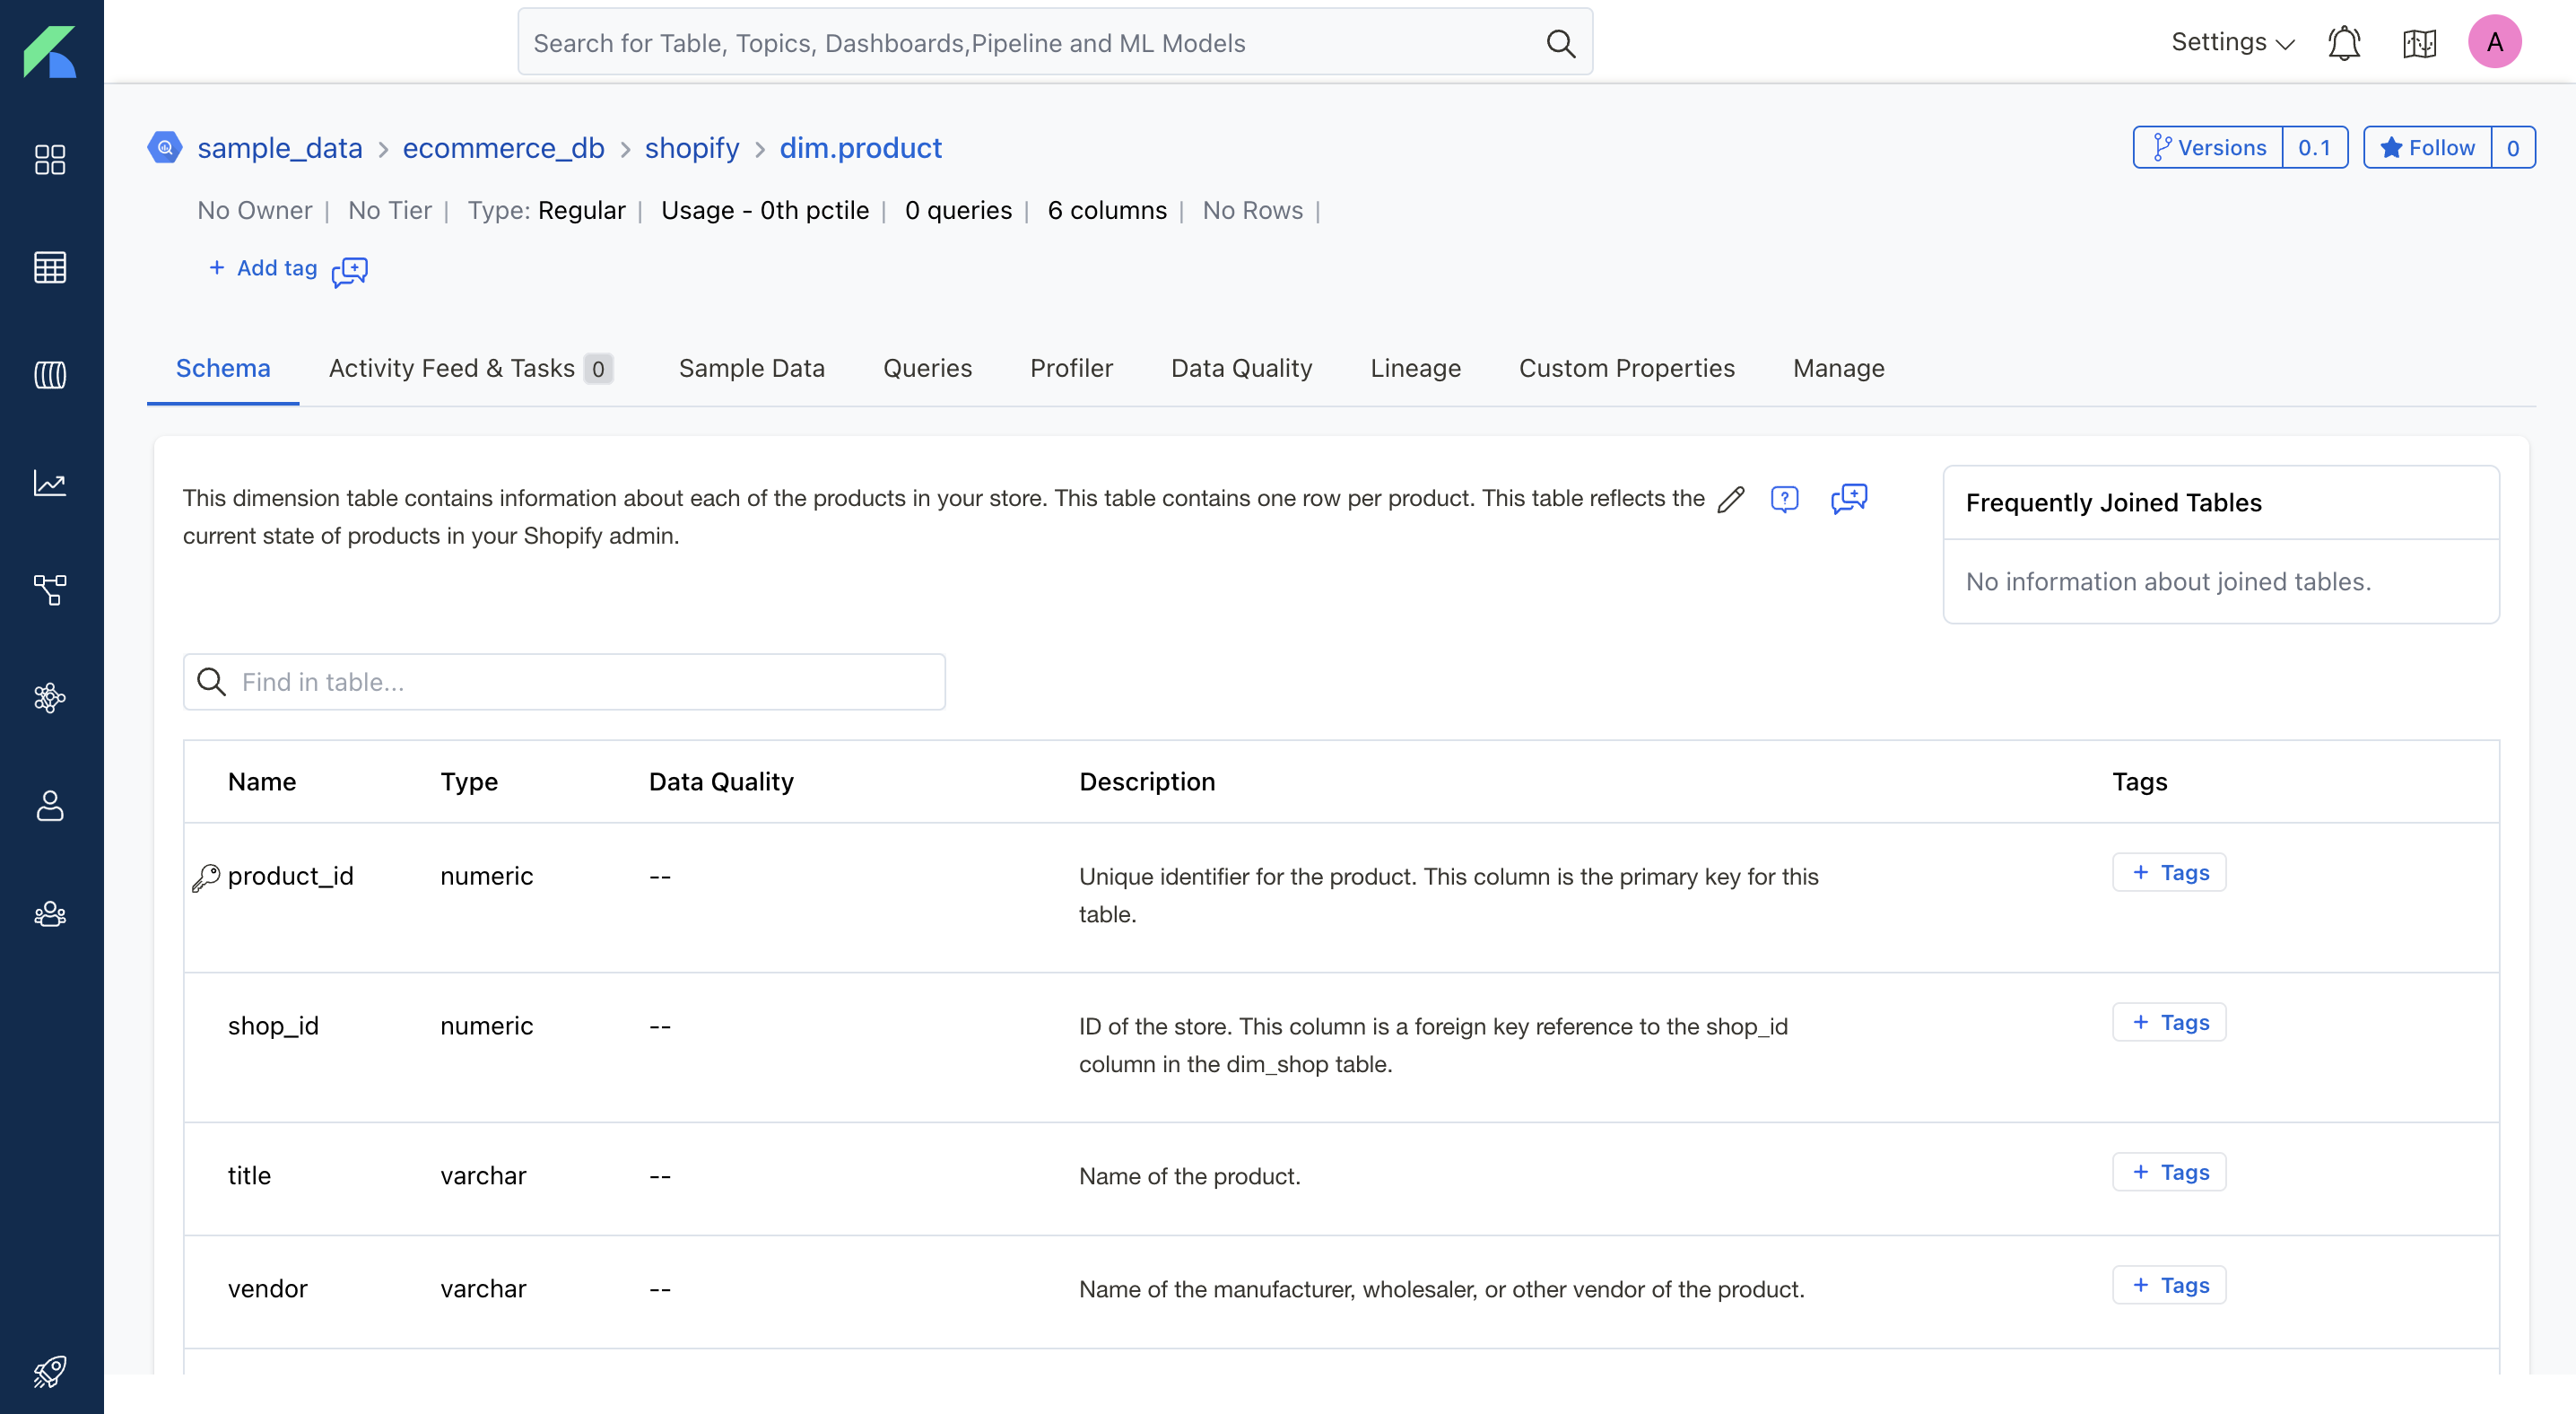Add tags to product_id column
The image size is (2576, 1414).
2169,870
